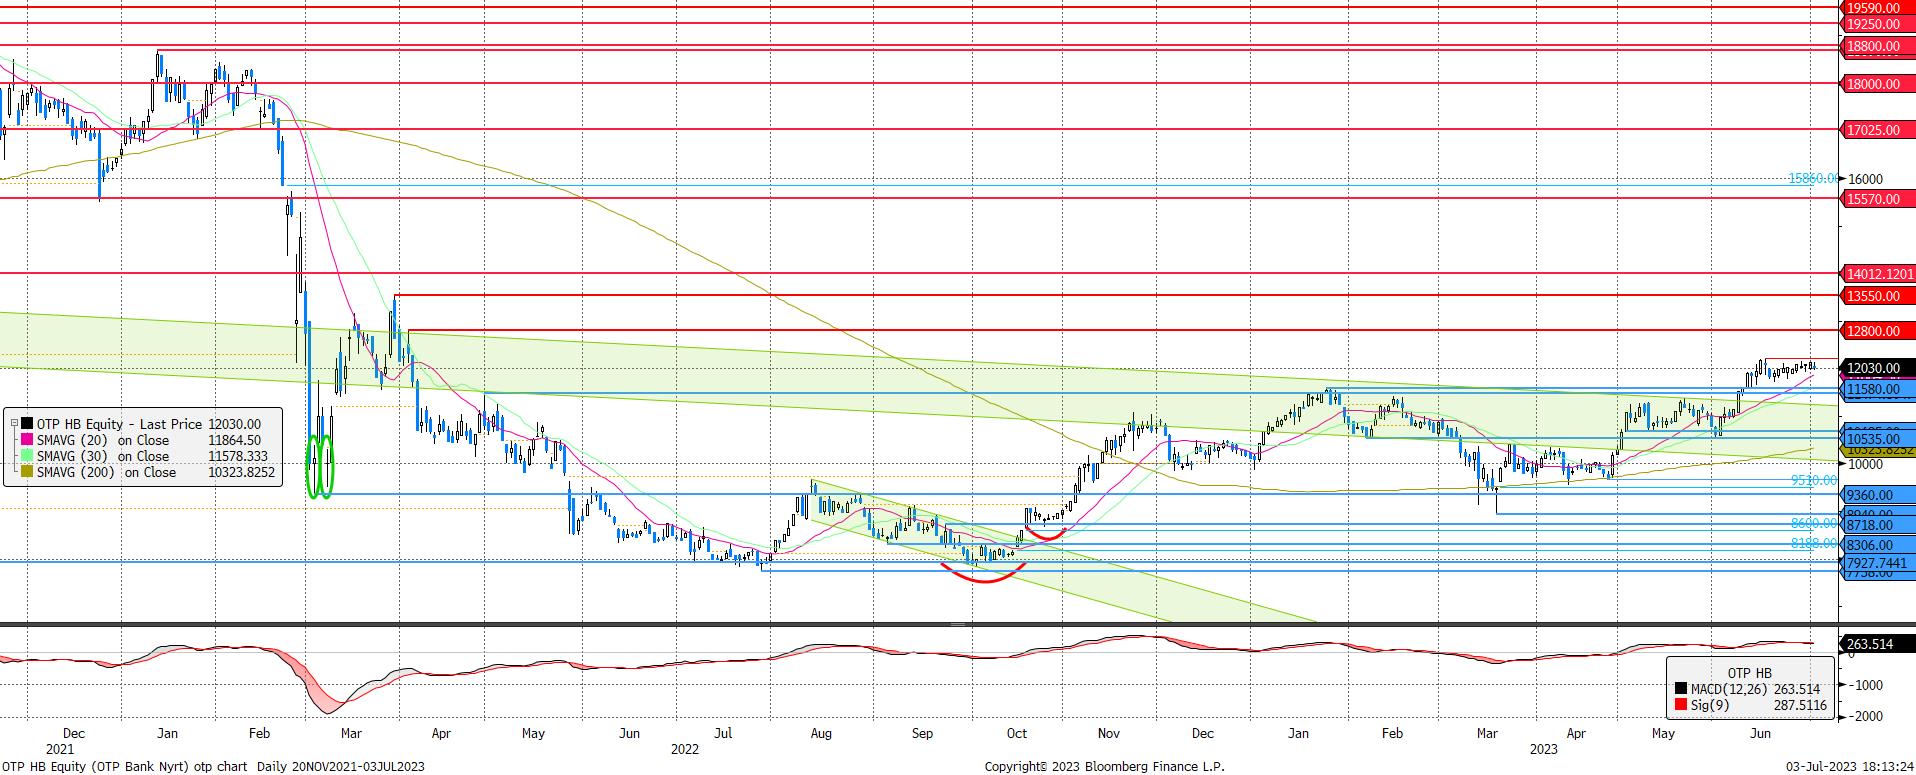Screen dimensions: 1916x775
Task: Click the light green SMAVG (30) swatch
Action: click(x=26, y=456)
